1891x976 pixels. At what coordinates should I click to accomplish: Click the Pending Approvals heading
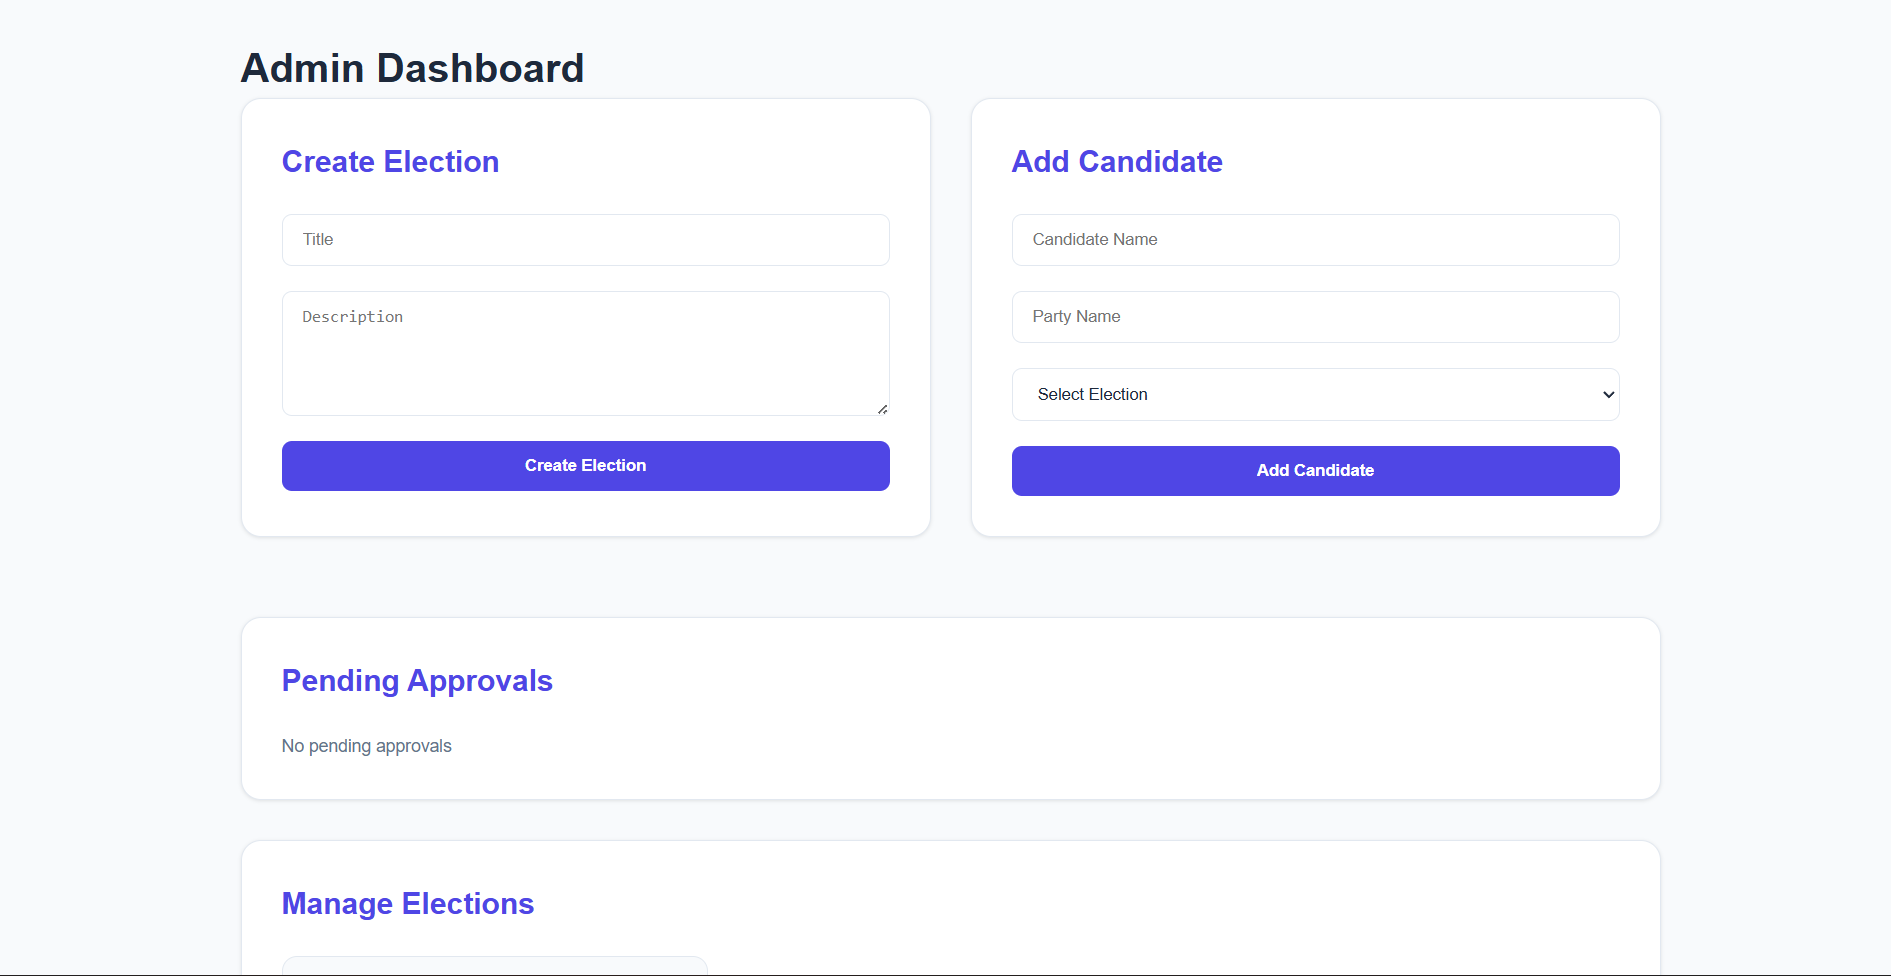coord(417,681)
